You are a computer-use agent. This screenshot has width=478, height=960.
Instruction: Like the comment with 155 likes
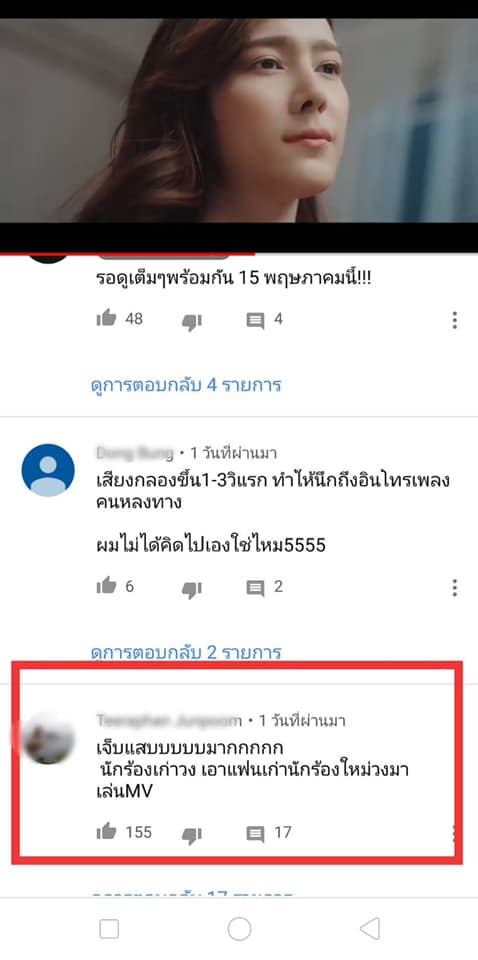[x=106, y=831]
